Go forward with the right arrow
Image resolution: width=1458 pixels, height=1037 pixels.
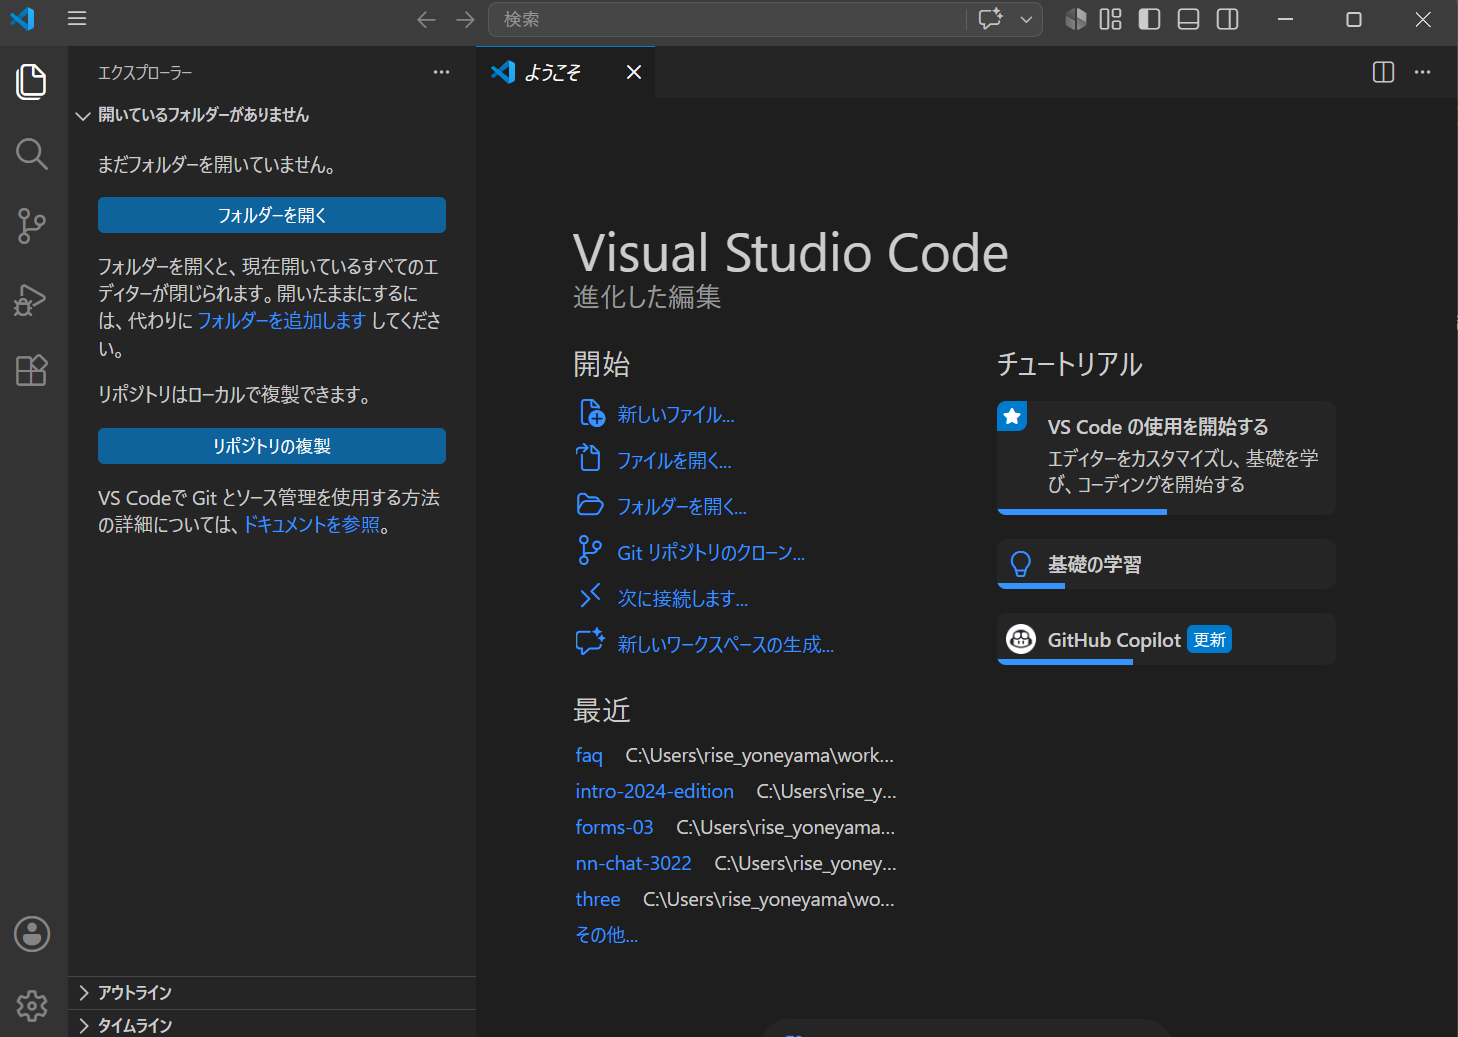[465, 19]
